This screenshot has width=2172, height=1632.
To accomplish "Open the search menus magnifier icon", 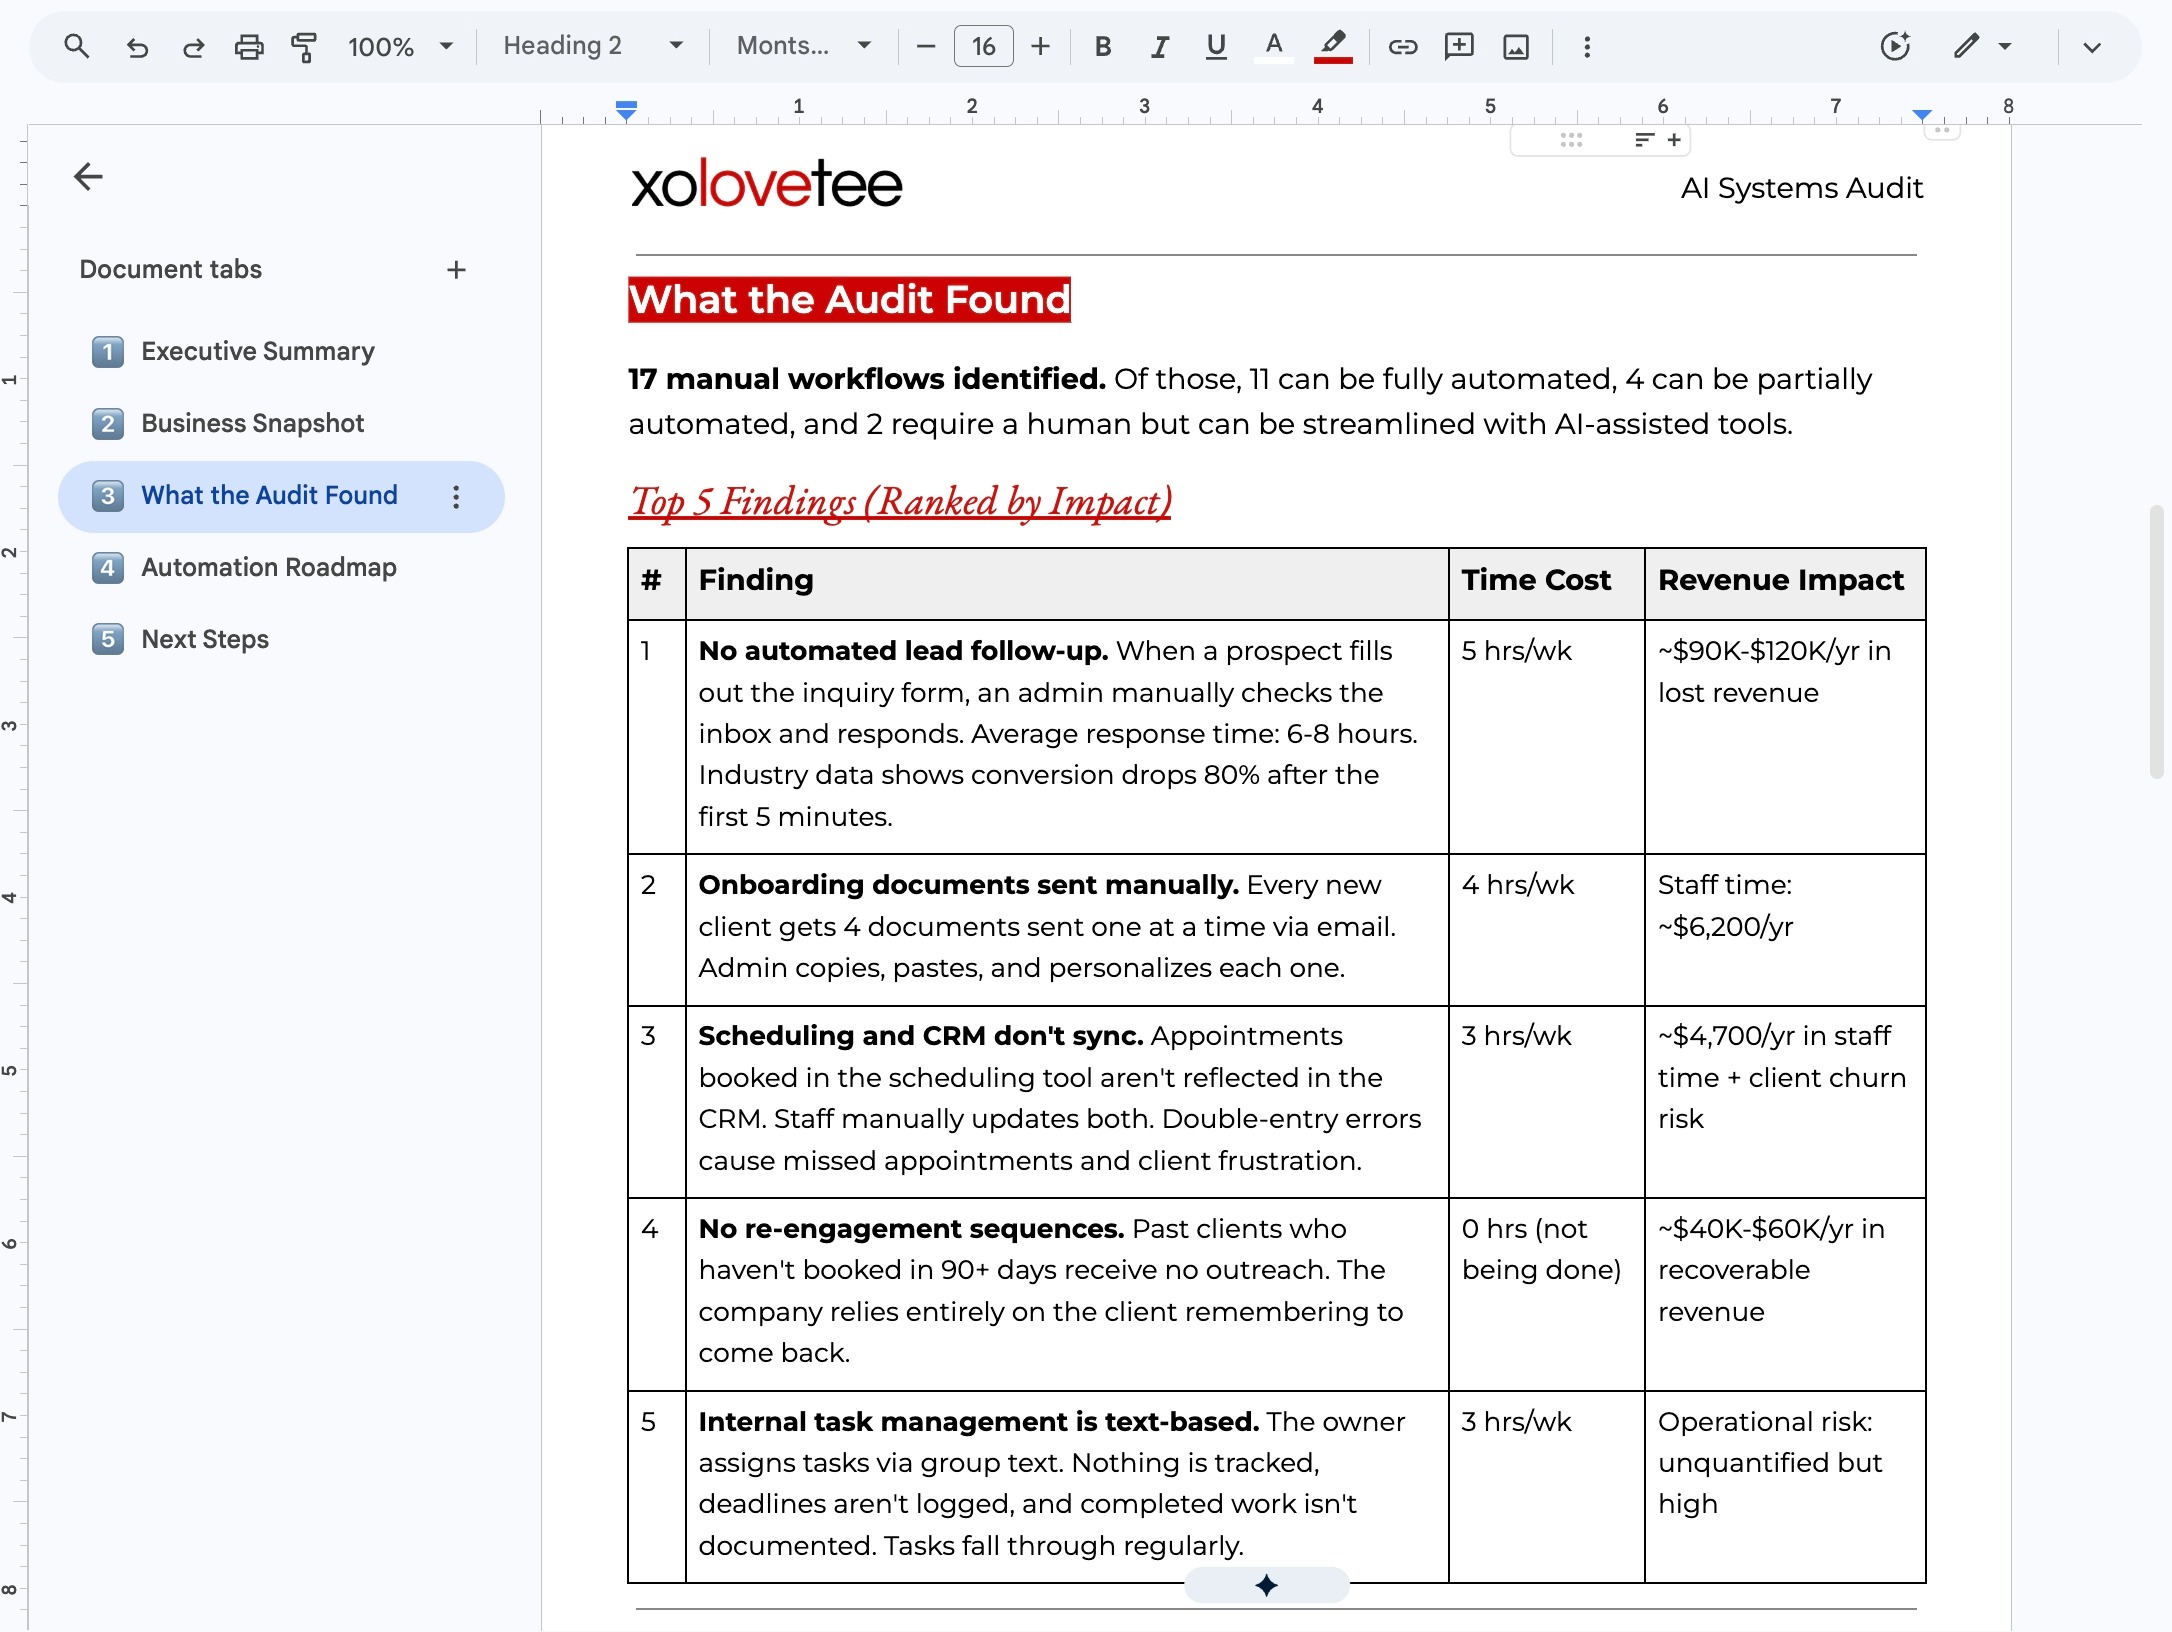I will click(x=76, y=46).
